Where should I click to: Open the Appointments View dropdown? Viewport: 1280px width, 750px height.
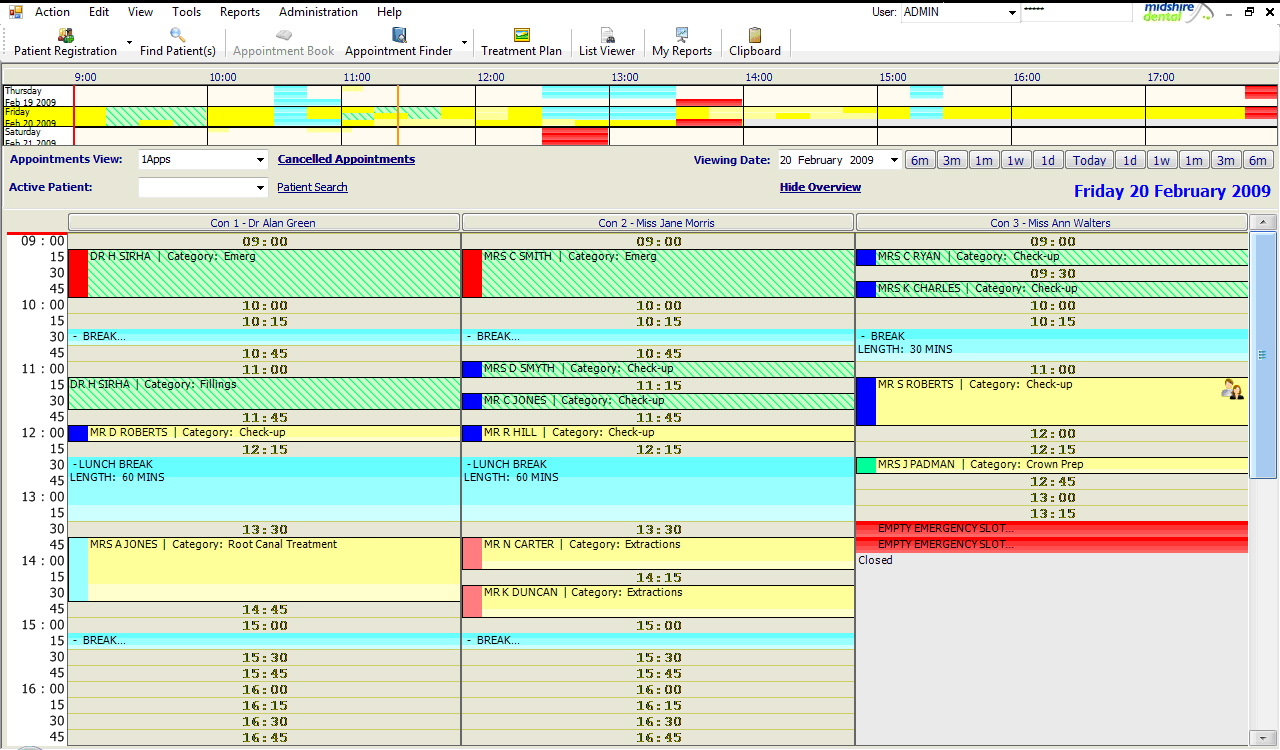(259, 159)
